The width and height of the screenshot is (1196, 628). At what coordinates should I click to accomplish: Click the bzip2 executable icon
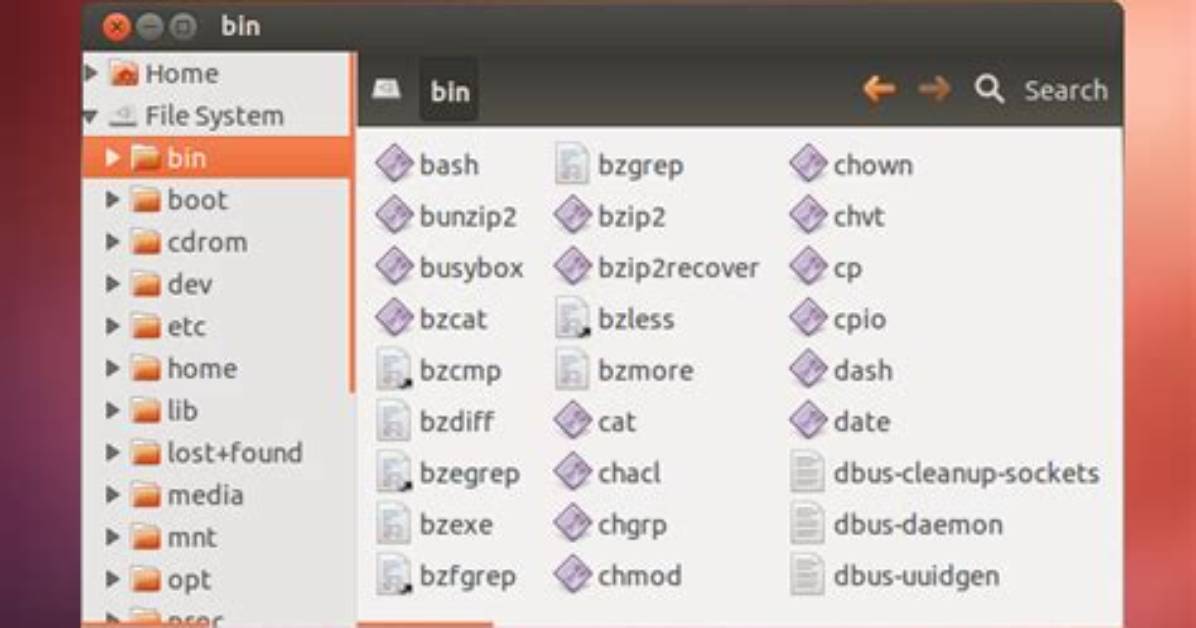(x=573, y=215)
